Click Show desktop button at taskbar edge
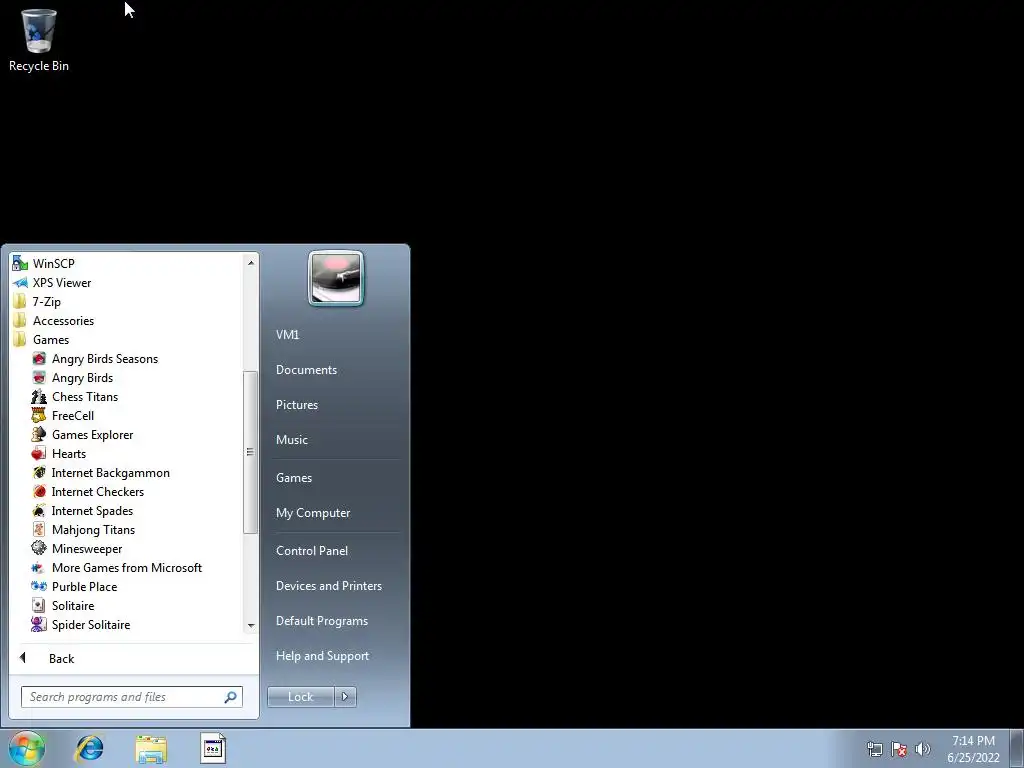Screen dimensions: 1024x768 point(1017,748)
